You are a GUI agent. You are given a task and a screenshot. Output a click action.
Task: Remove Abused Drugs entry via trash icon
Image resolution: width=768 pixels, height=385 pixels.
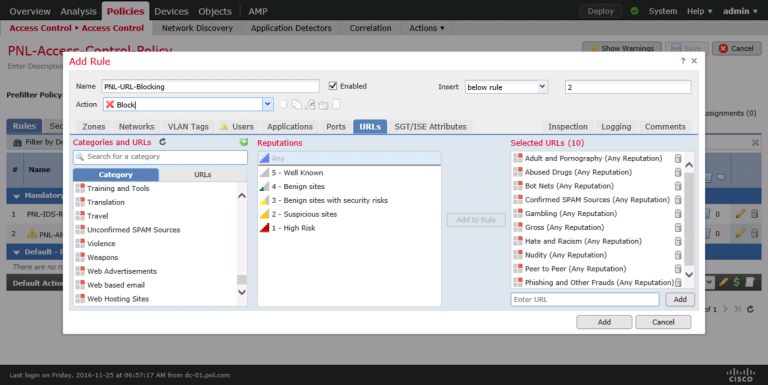click(x=678, y=172)
